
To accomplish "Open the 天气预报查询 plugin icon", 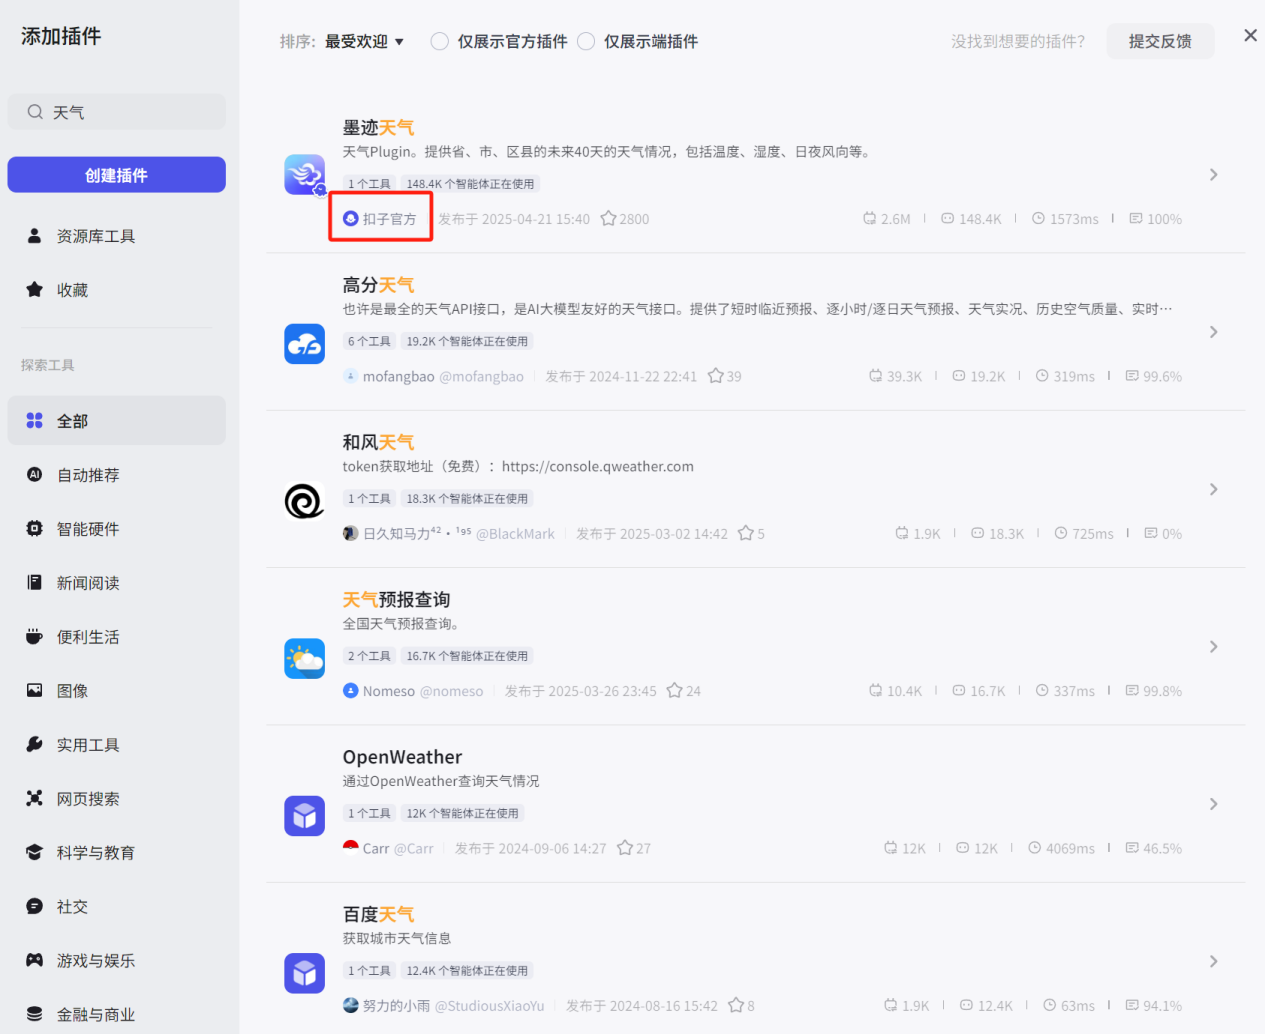I will [x=304, y=658].
